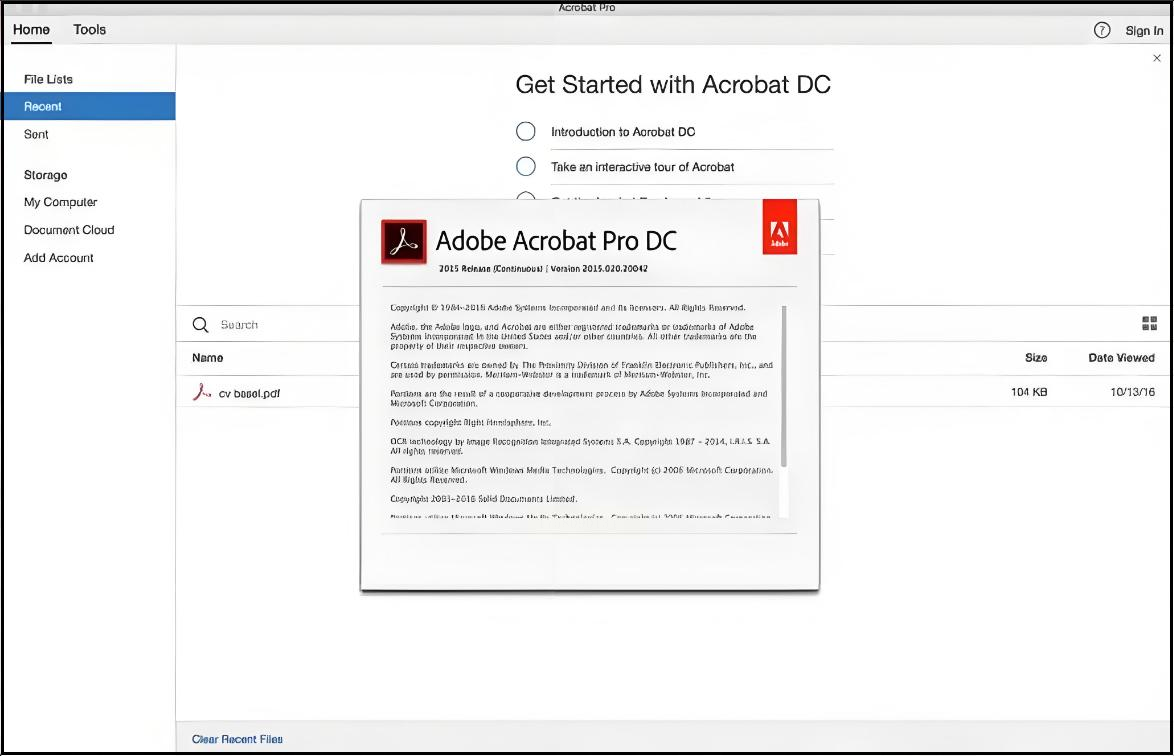
Task: Switch to thumbnail grid view icon
Action: pyautogui.click(x=1149, y=323)
